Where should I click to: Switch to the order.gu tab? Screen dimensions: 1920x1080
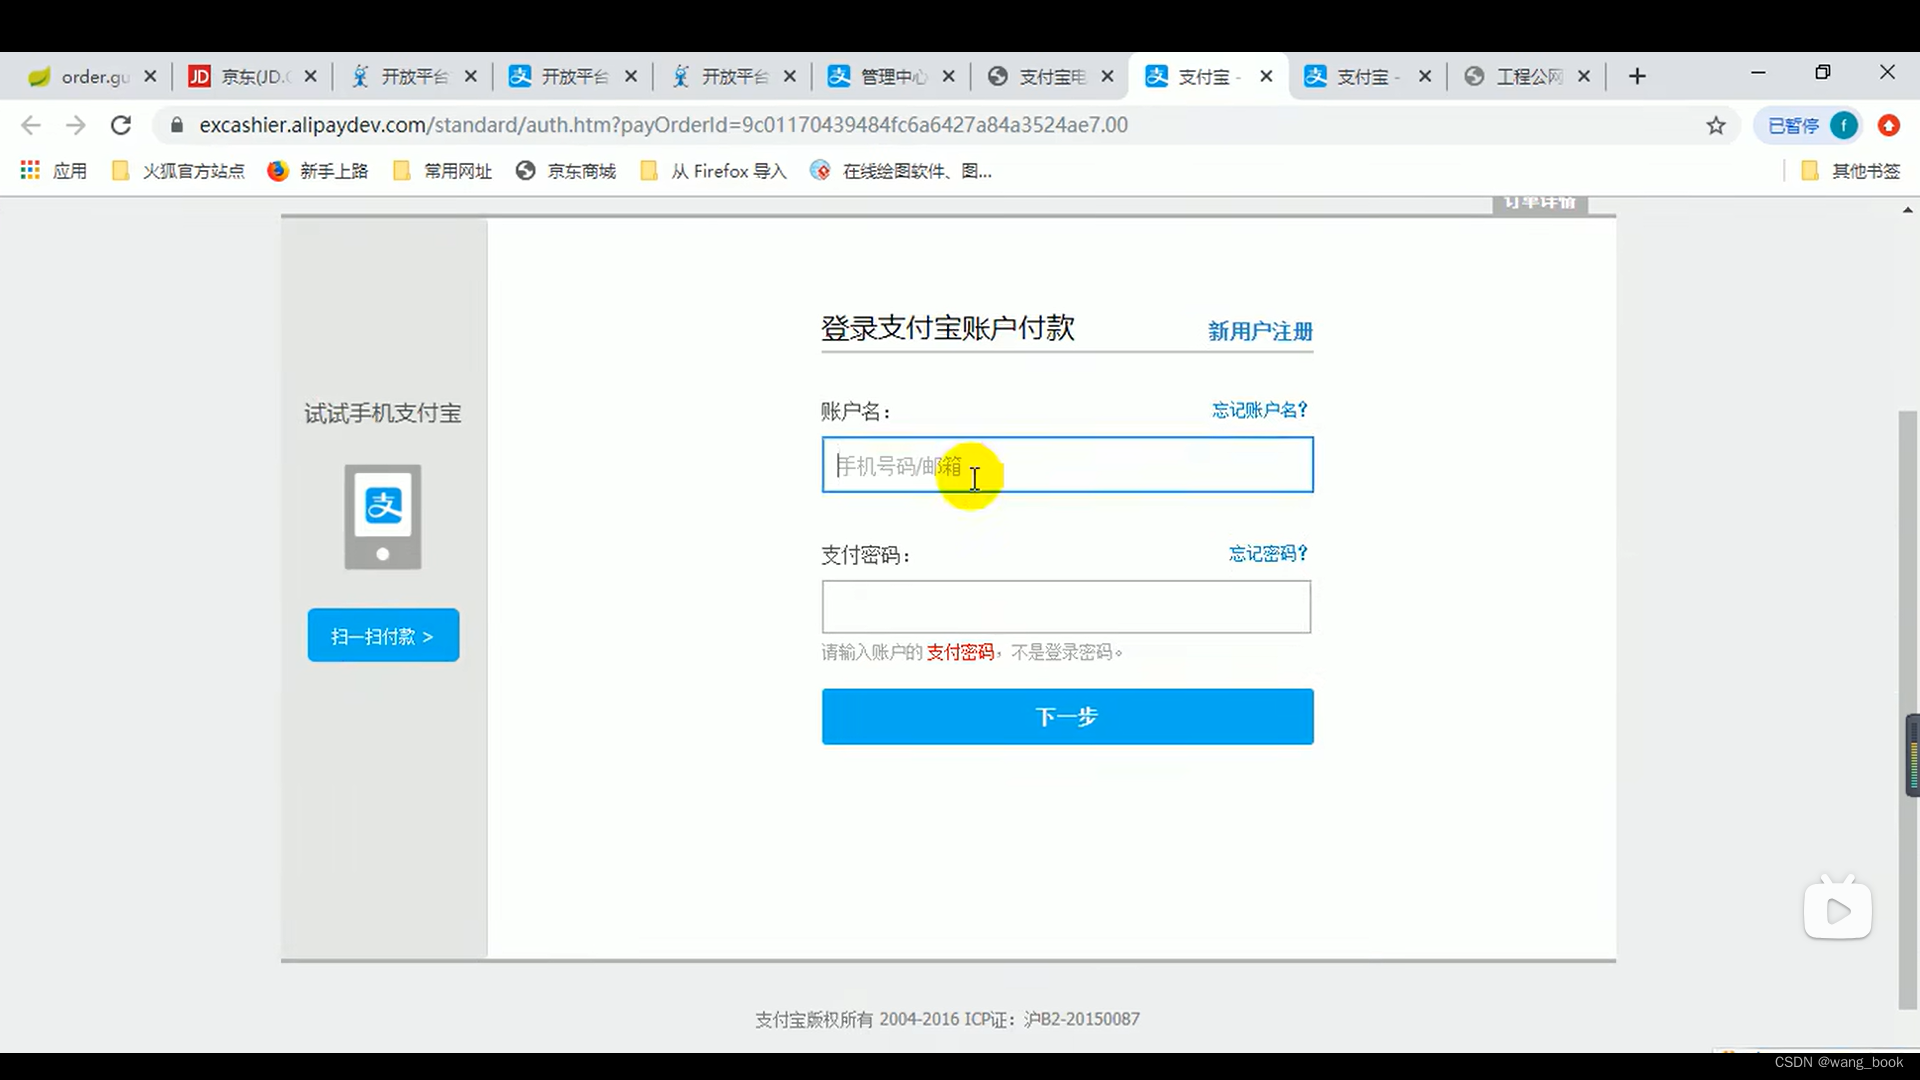80,76
